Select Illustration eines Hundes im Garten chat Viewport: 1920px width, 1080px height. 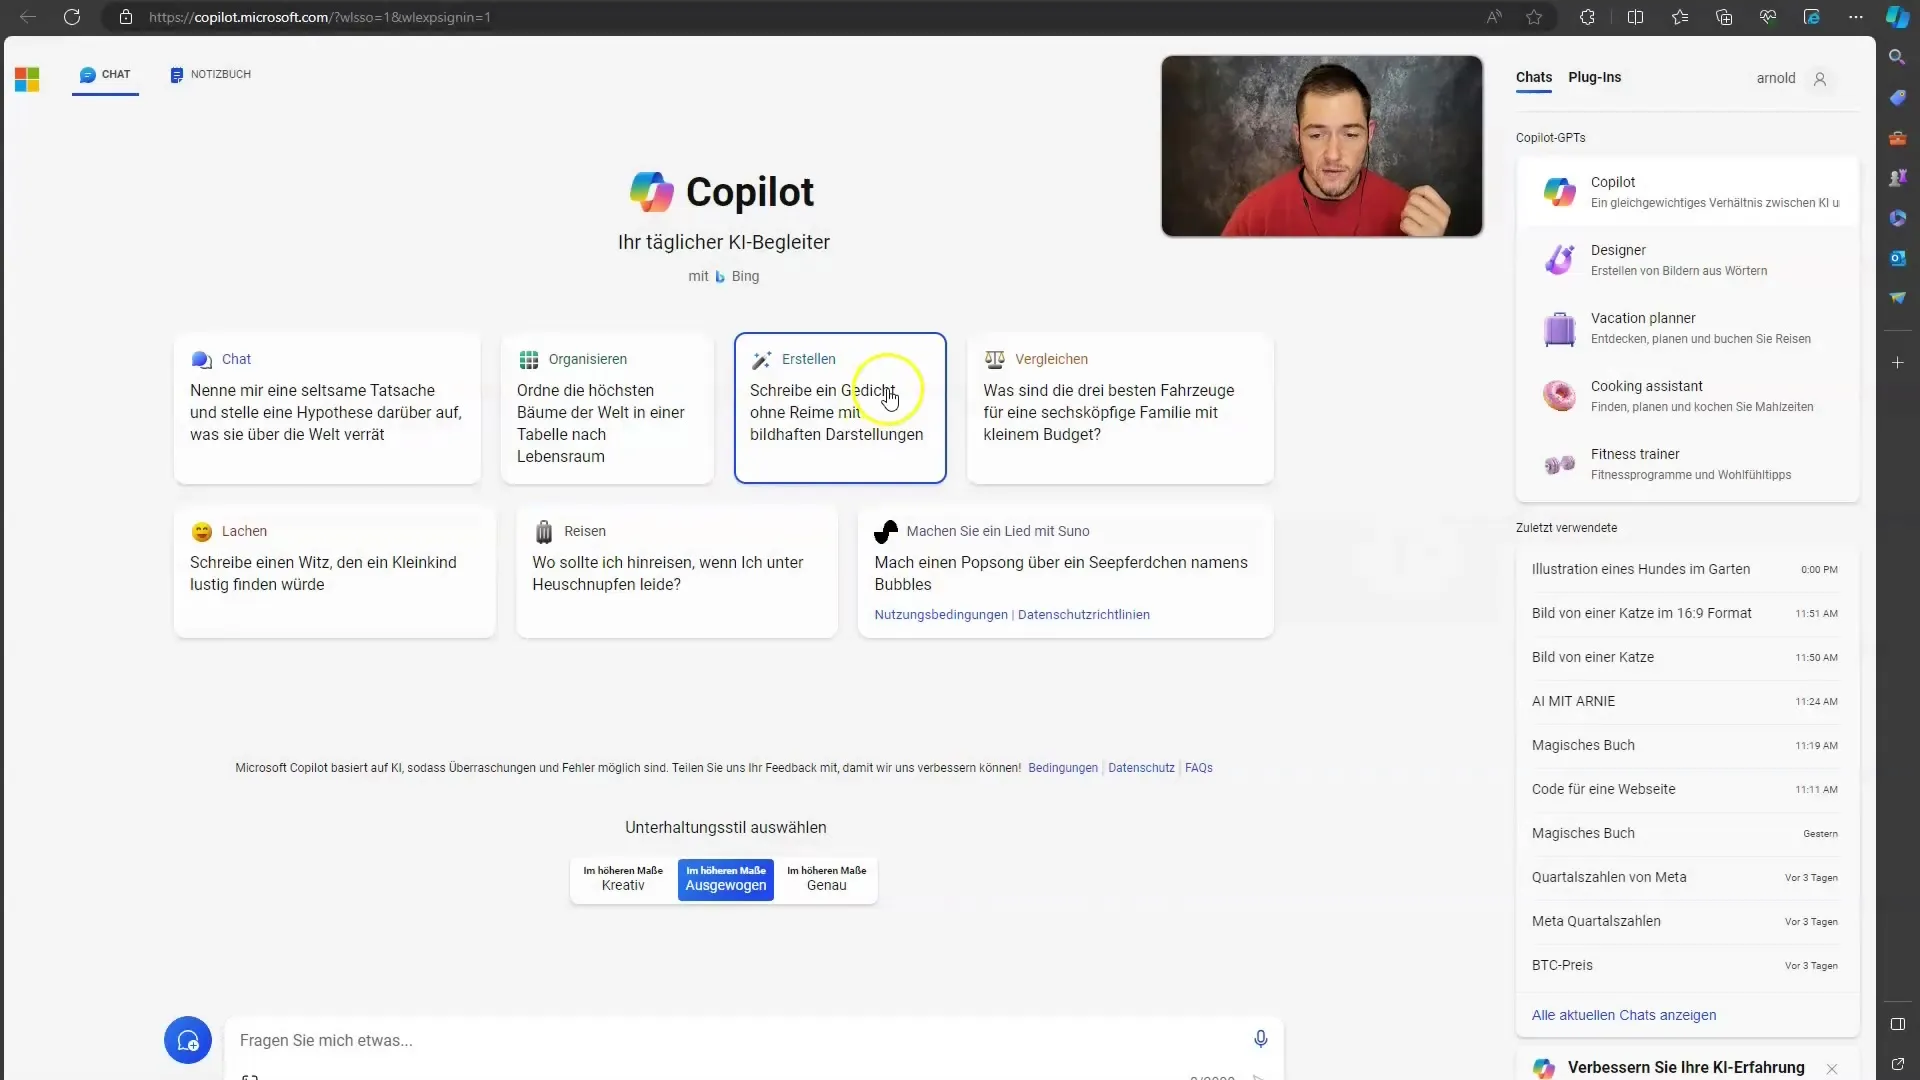[x=1640, y=568]
